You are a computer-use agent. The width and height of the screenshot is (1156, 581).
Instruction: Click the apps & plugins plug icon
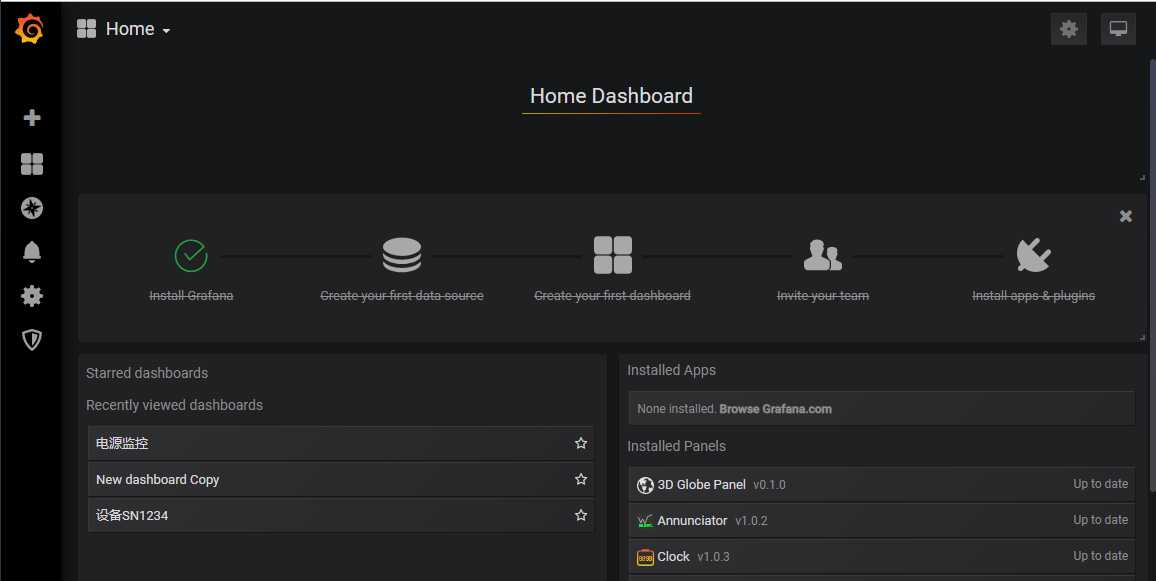click(x=1034, y=255)
